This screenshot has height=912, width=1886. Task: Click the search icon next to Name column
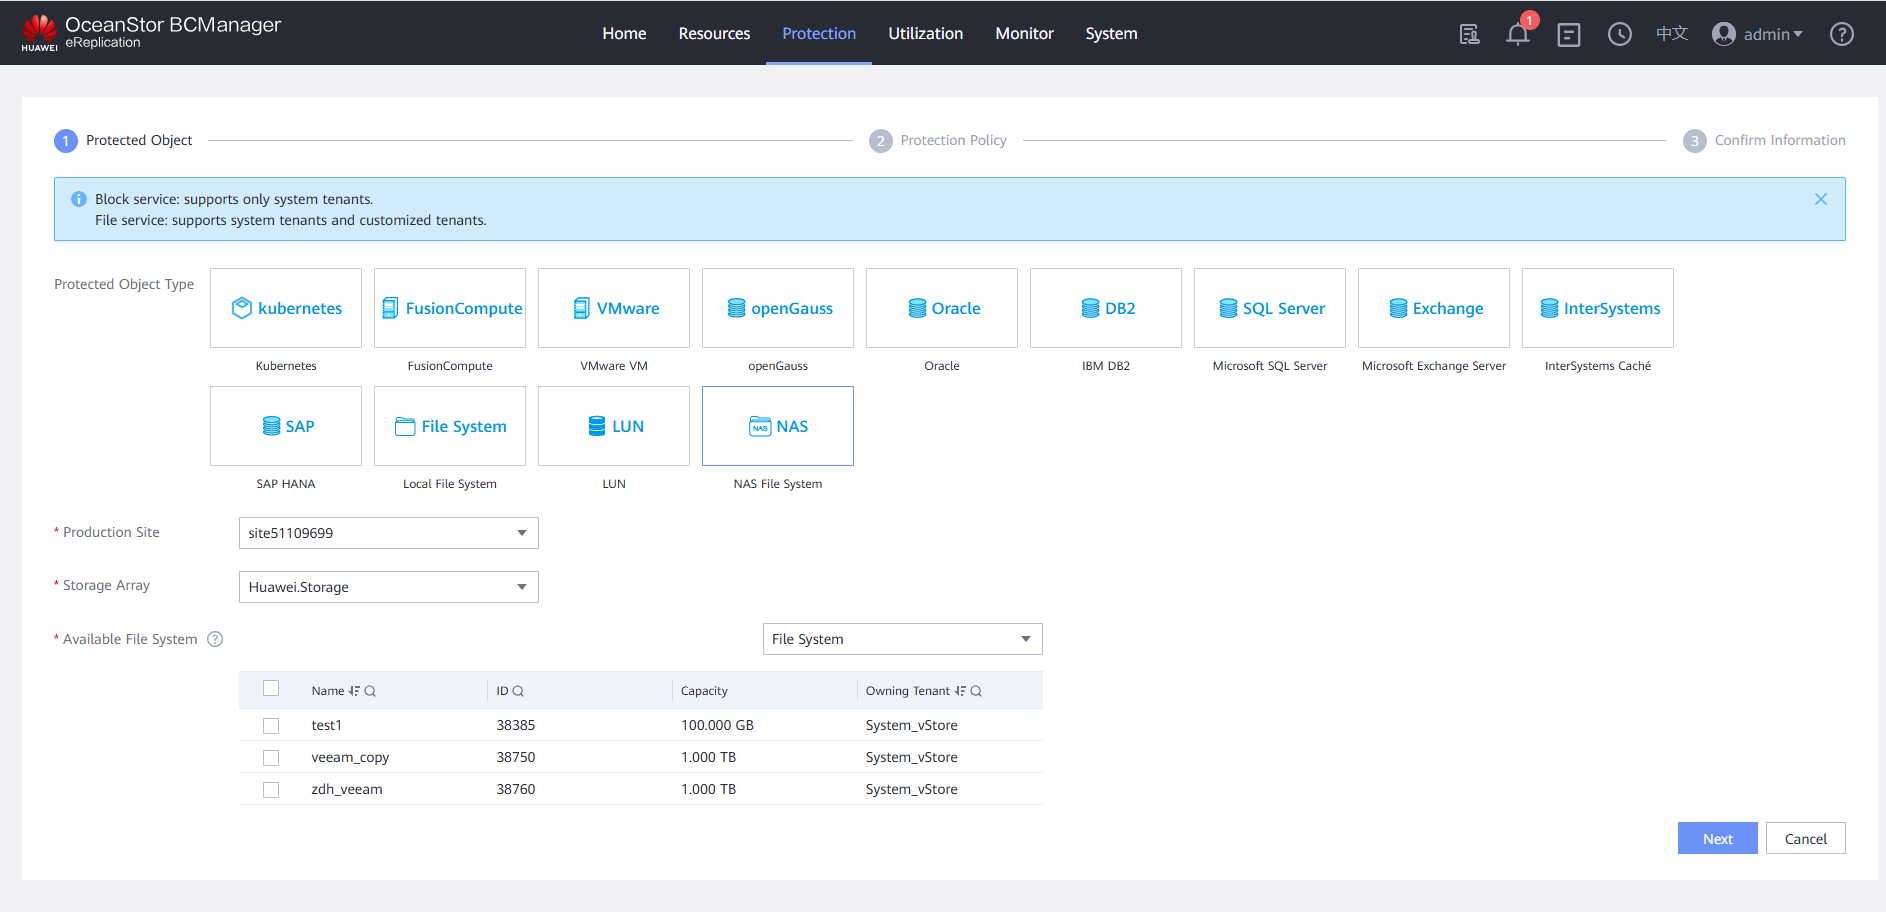point(370,691)
